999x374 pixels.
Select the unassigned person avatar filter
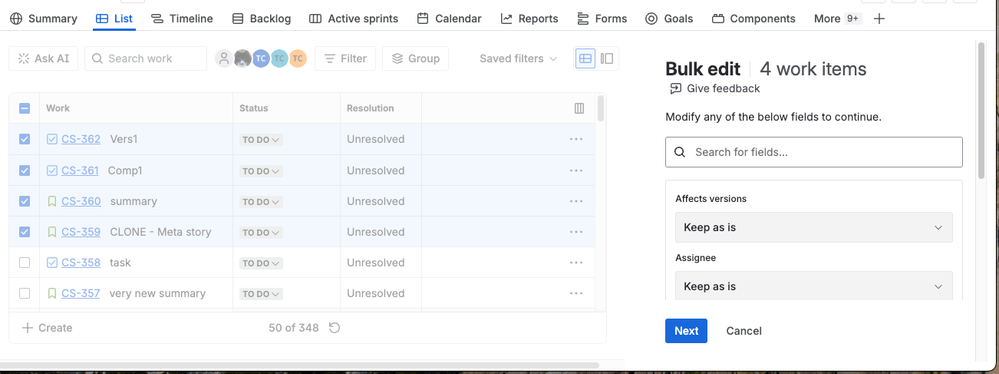(x=224, y=59)
